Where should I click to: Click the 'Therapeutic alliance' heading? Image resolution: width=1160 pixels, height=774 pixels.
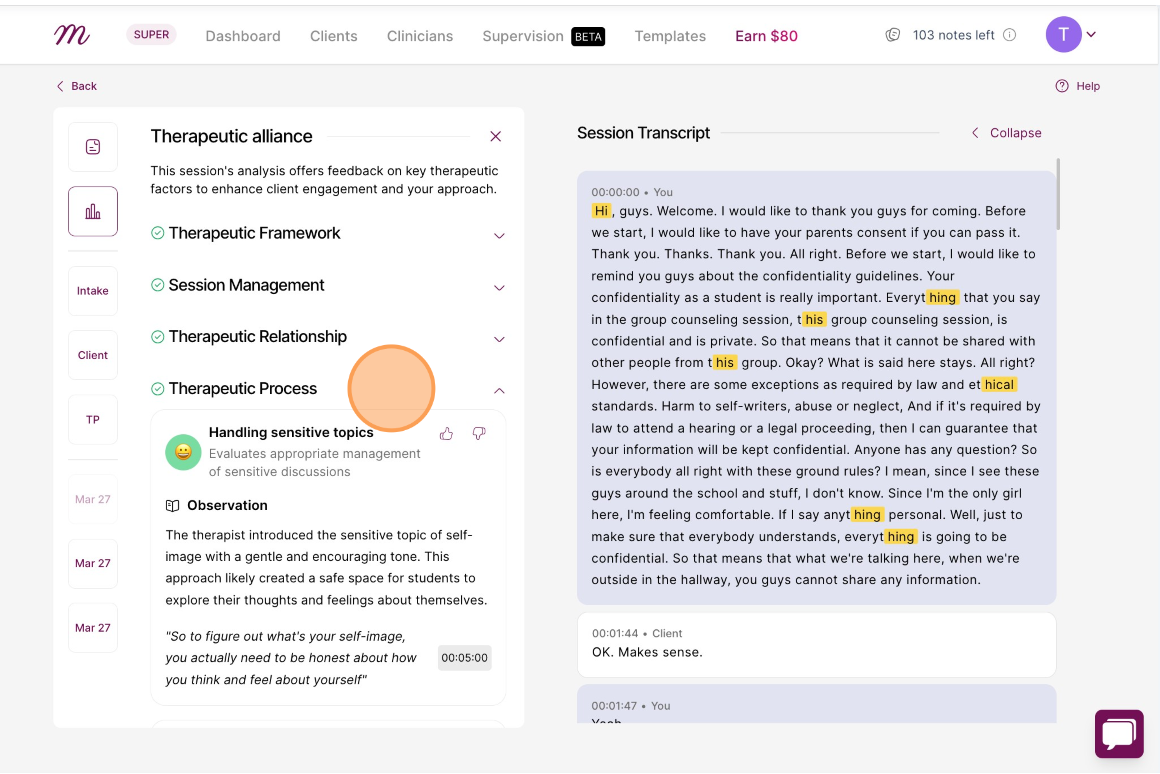point(232,136)
